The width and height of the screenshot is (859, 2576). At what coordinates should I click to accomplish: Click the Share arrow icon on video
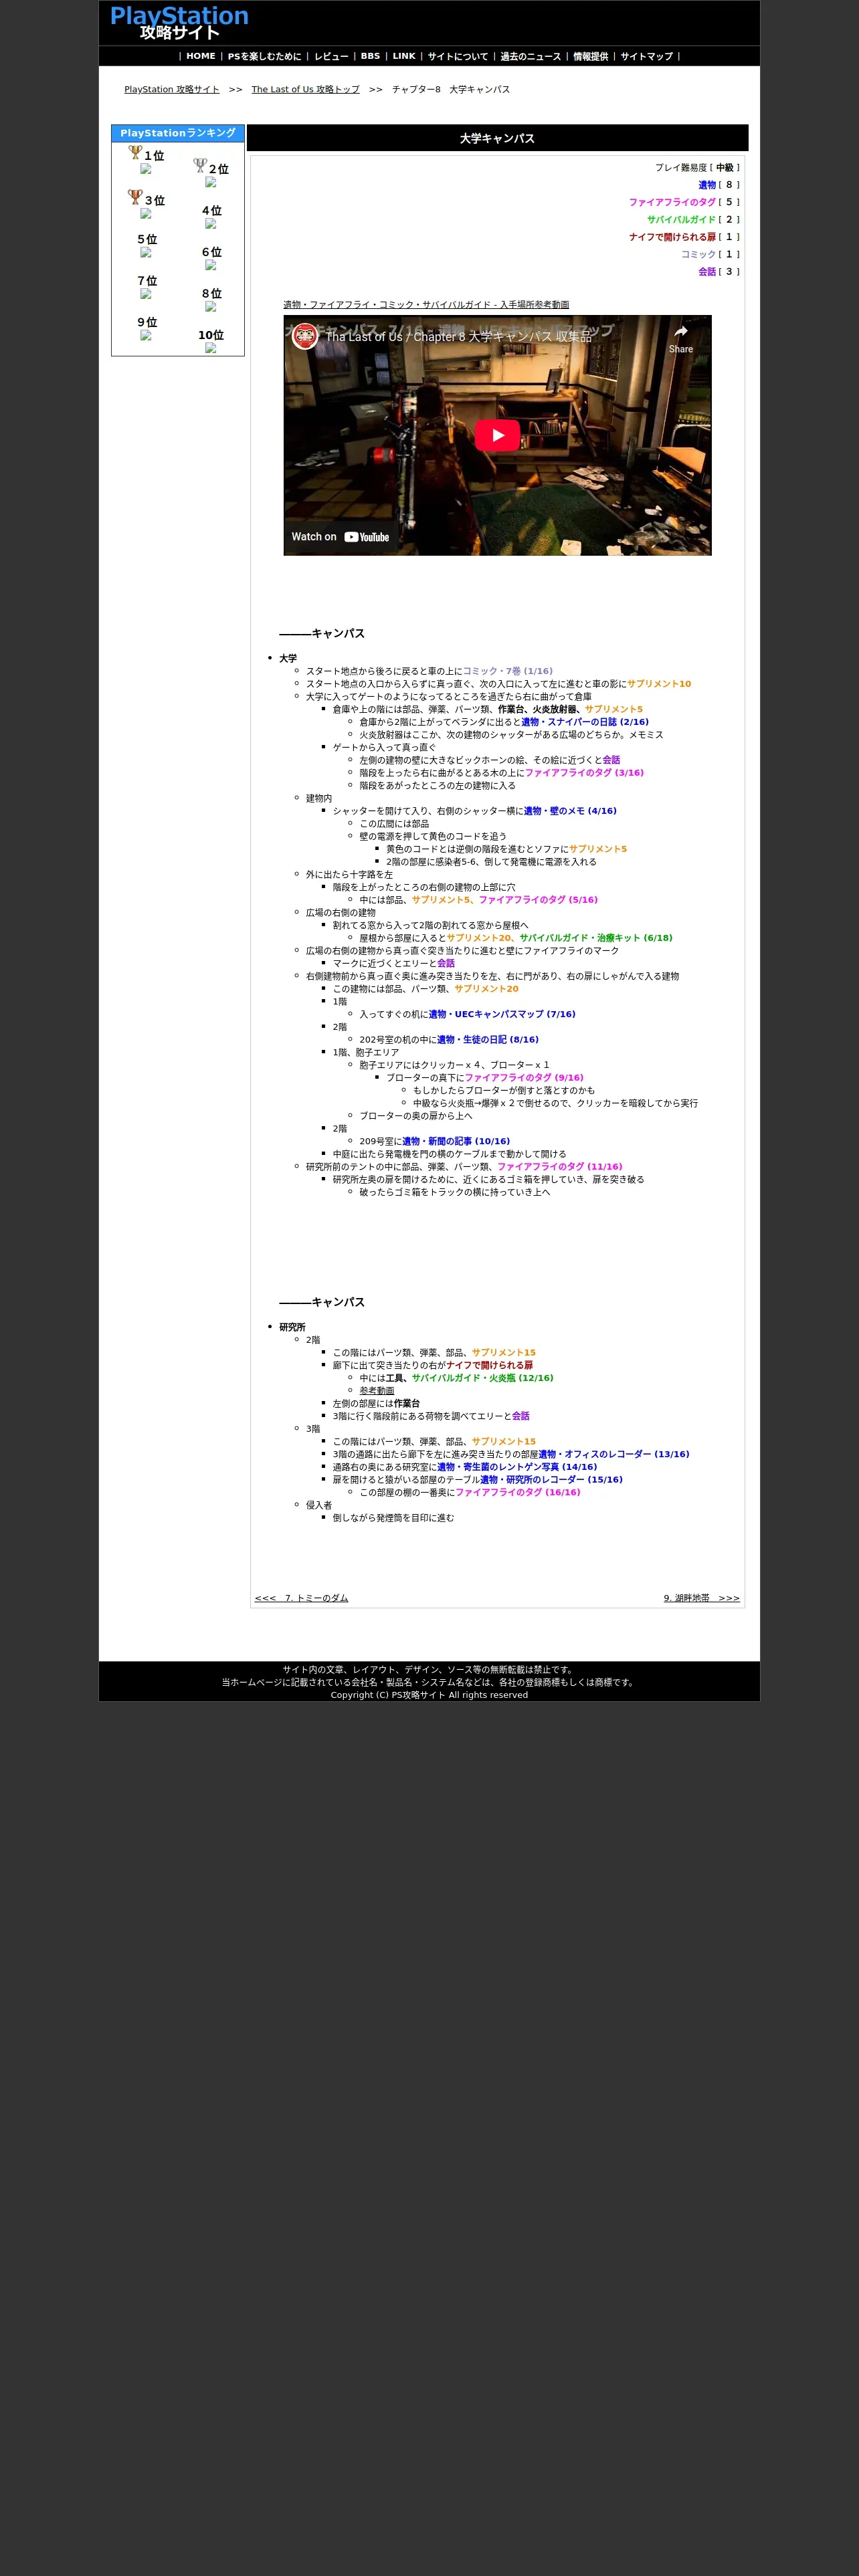click(681, 338)
